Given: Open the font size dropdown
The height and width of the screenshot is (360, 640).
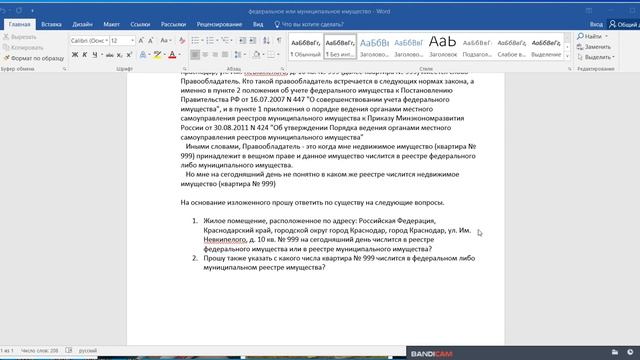Looking at the screenshot, I should tap(132, 40).
